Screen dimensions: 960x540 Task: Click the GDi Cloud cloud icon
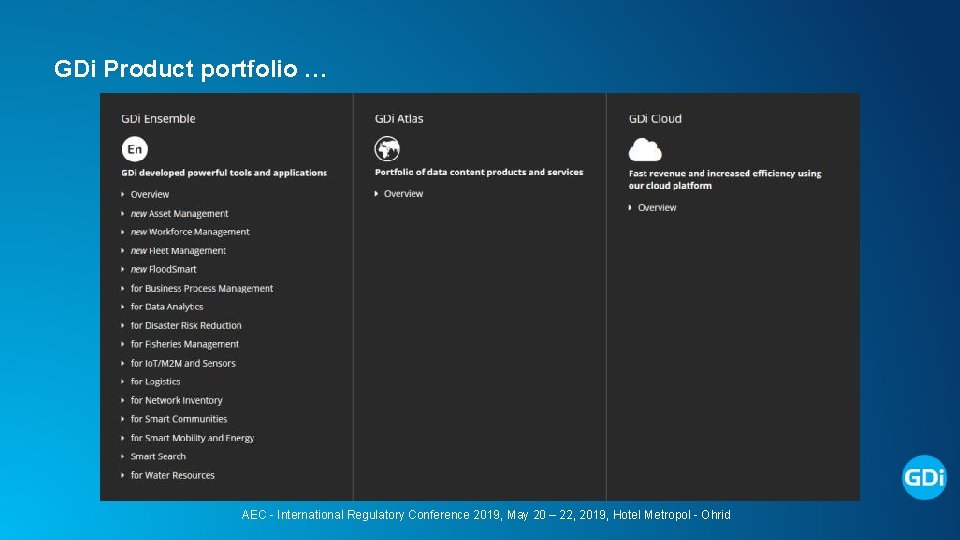(645, 149)
